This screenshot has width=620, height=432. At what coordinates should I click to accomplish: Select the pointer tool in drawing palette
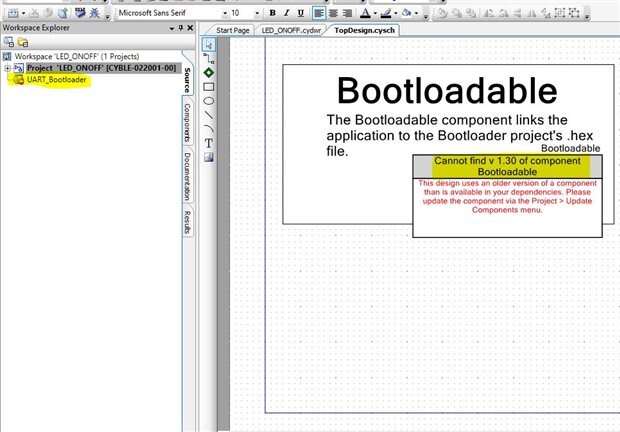coord(209,45)
